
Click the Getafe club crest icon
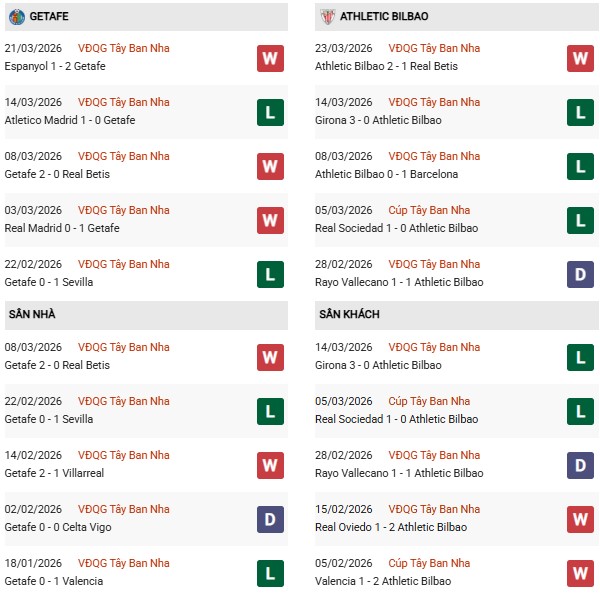point(15,17)
